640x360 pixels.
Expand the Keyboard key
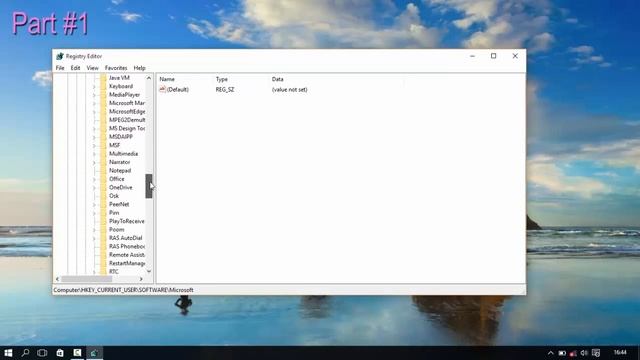94,87
